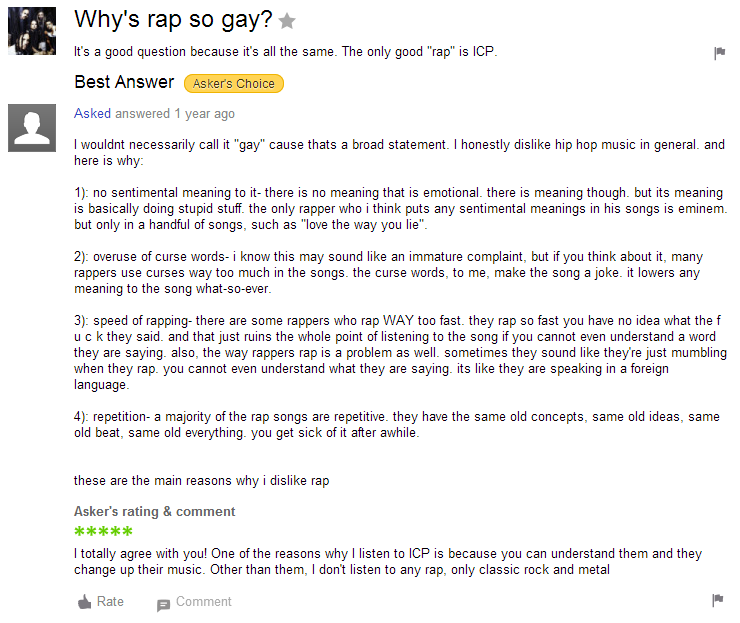Open the answerer's default avatar

(x=32, y=128)
